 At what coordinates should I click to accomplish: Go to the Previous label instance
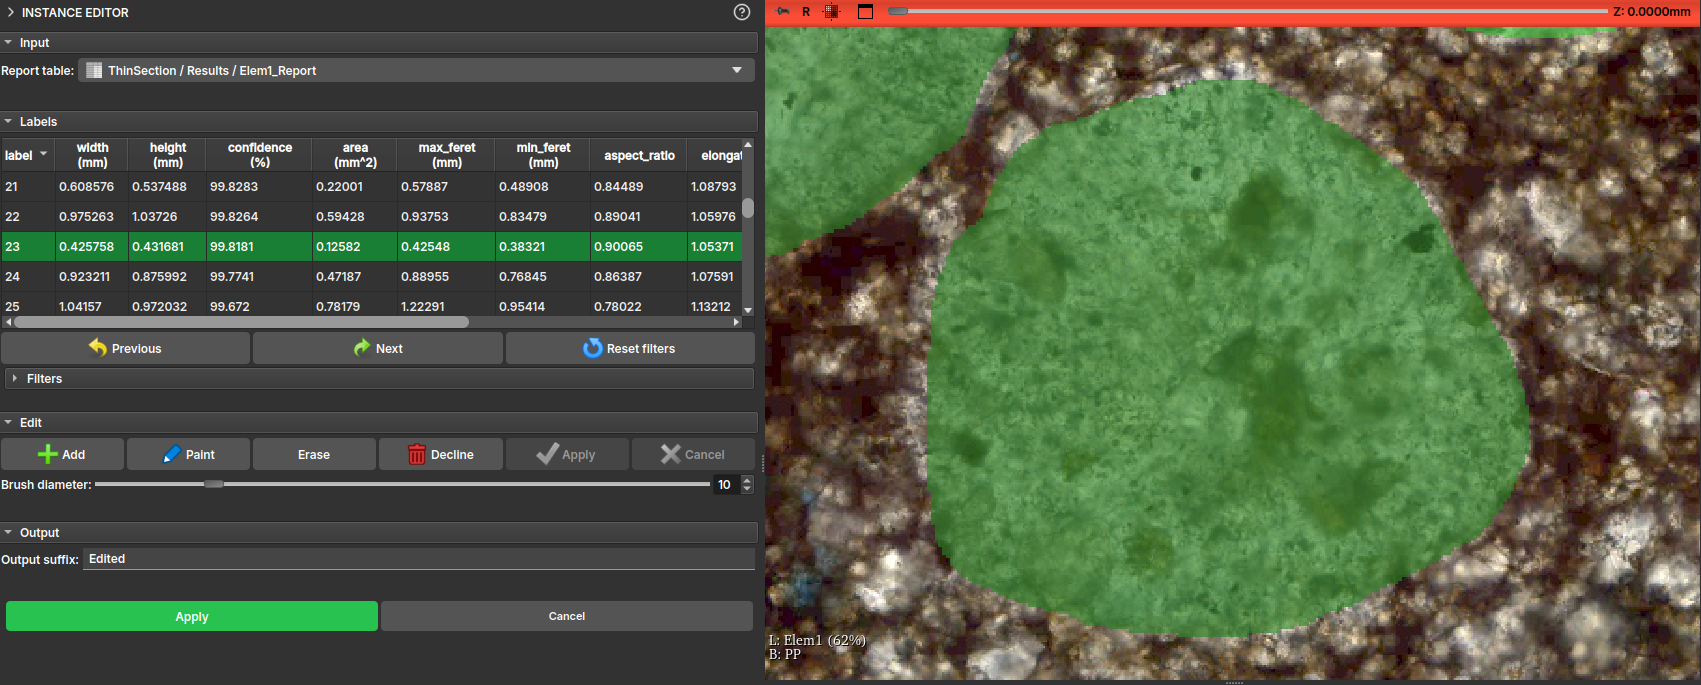[125, 348]
